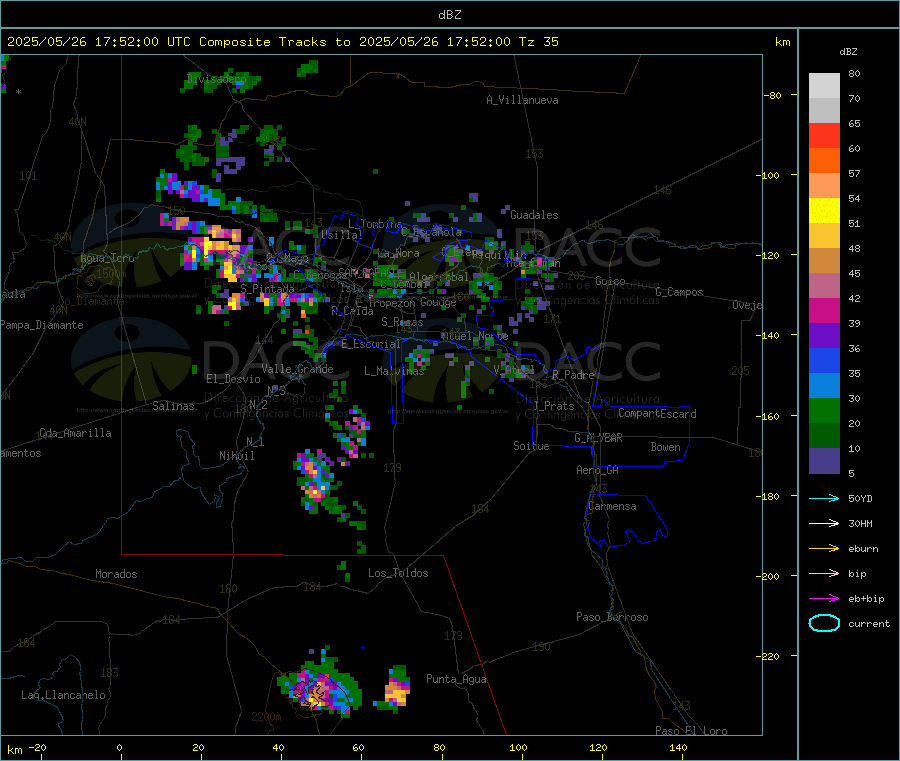The height and width of the screenshot is (761, 900).
Task: Pick the slate purple 5–10 dBZ swatch
Action: pos(824,461)
